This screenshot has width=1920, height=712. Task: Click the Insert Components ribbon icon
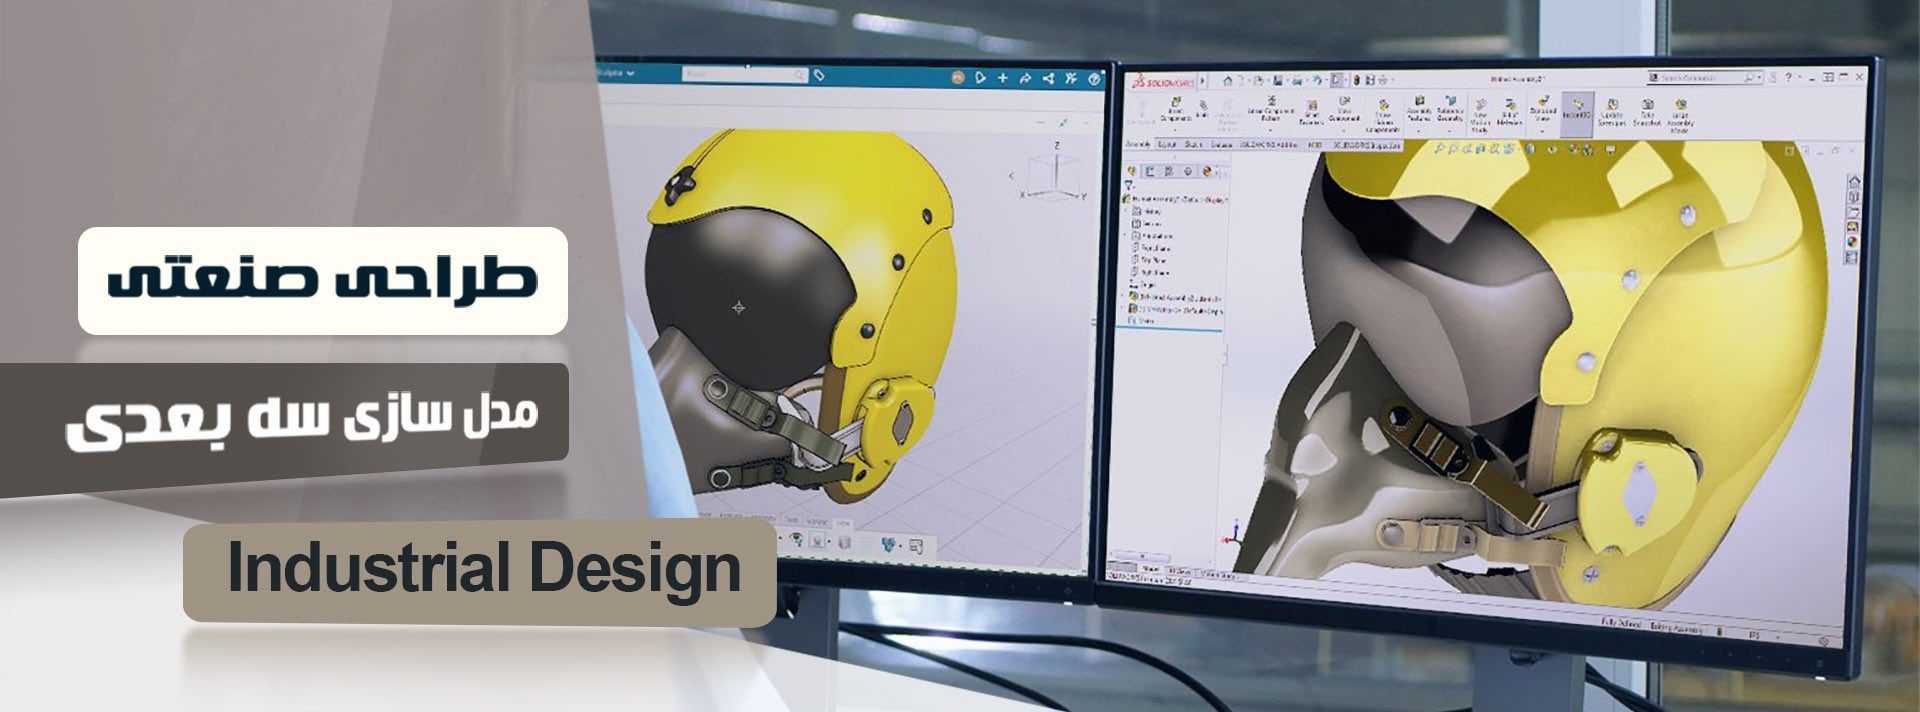[x=1176, y=108]
